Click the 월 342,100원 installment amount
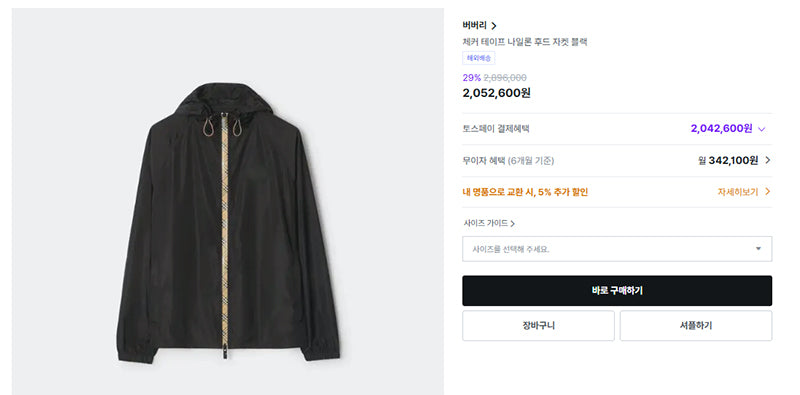 (x=728, y=160)
